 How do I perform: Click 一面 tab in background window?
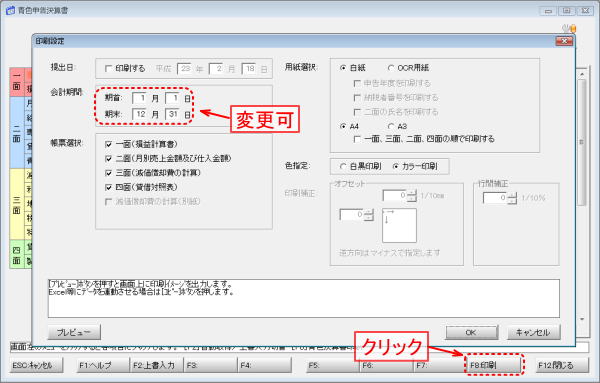click(16, 82)
